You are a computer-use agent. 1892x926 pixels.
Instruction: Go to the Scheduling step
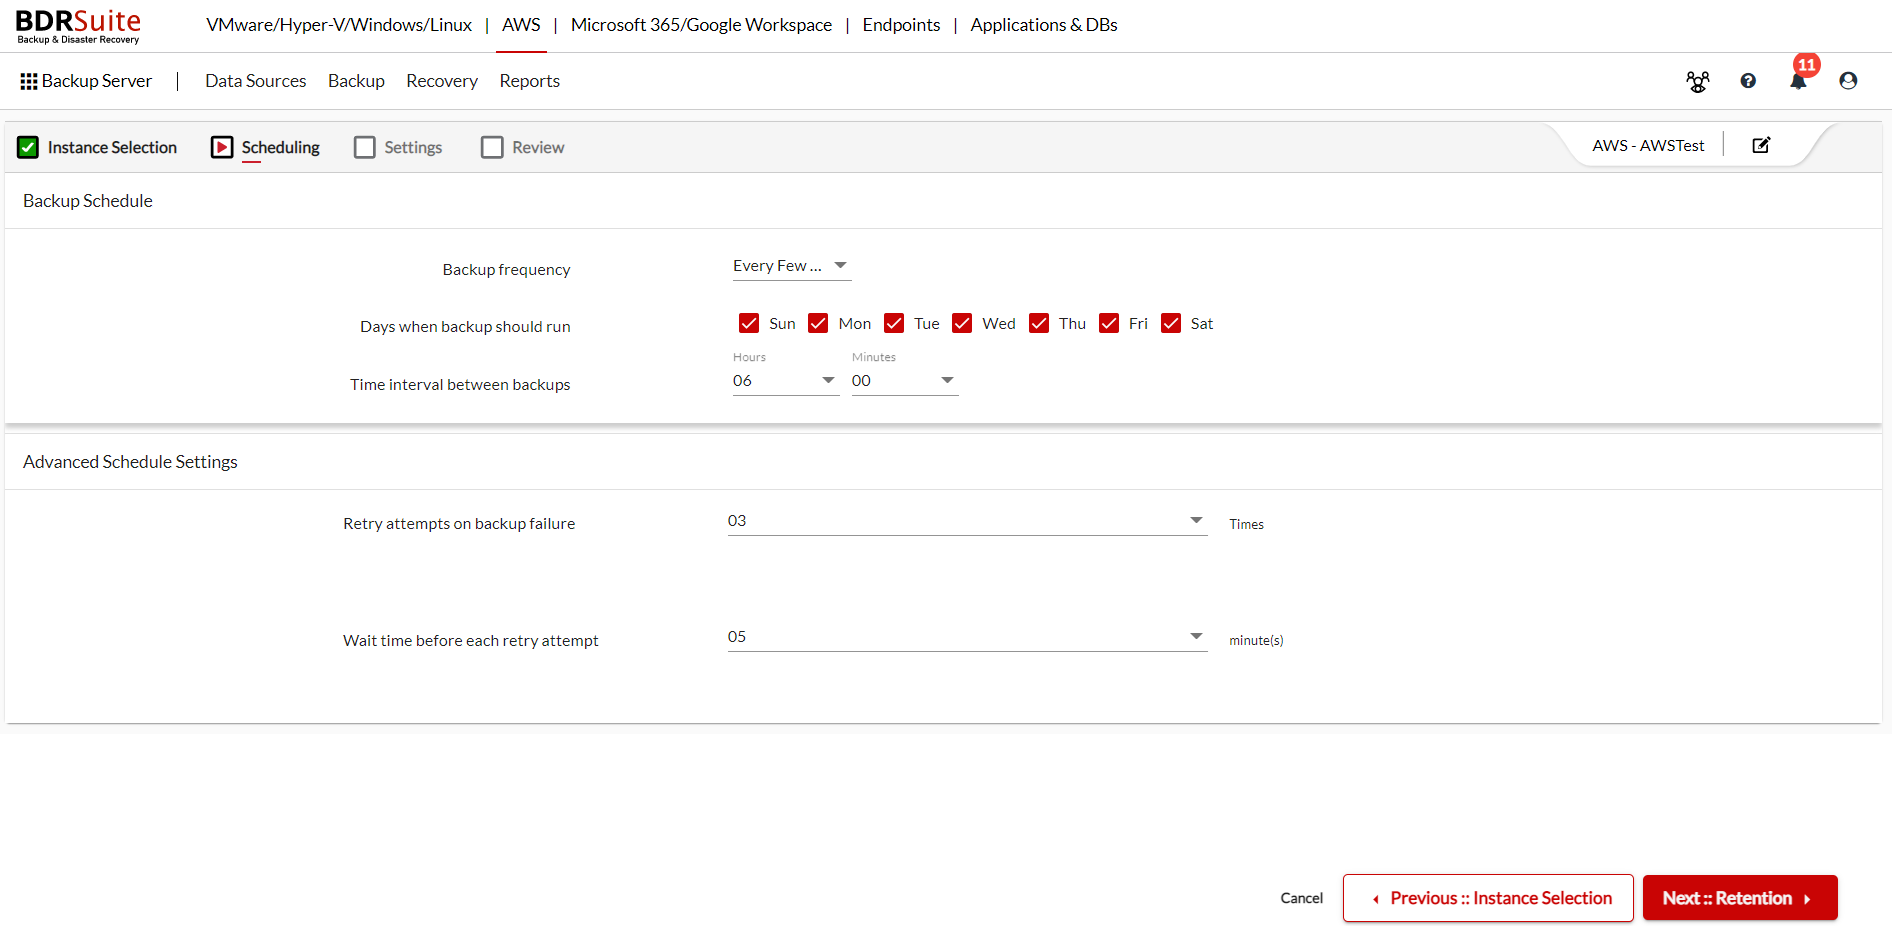pos(281,147)
